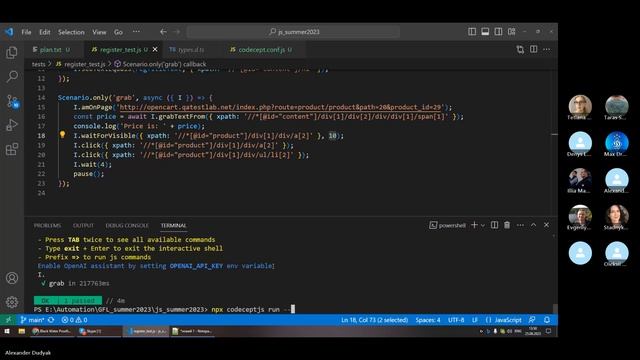
Task: Click the Open Changes editor icon
Action: (x=520, y=49)
